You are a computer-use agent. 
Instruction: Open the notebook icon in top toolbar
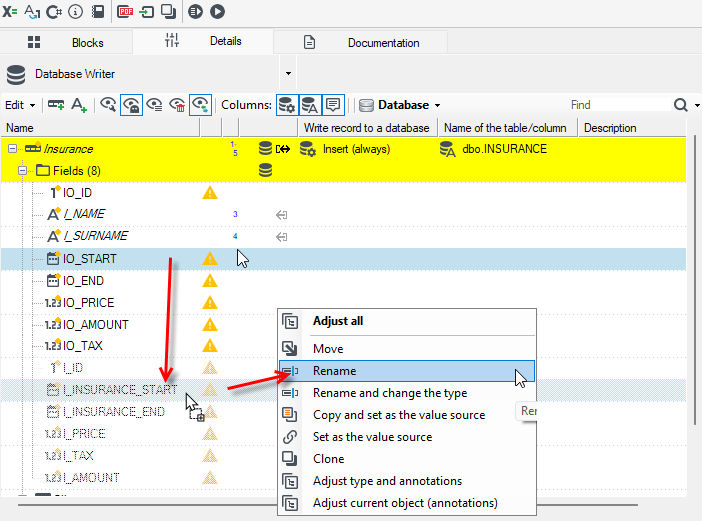pyautogui.click(x=98, y=12)
